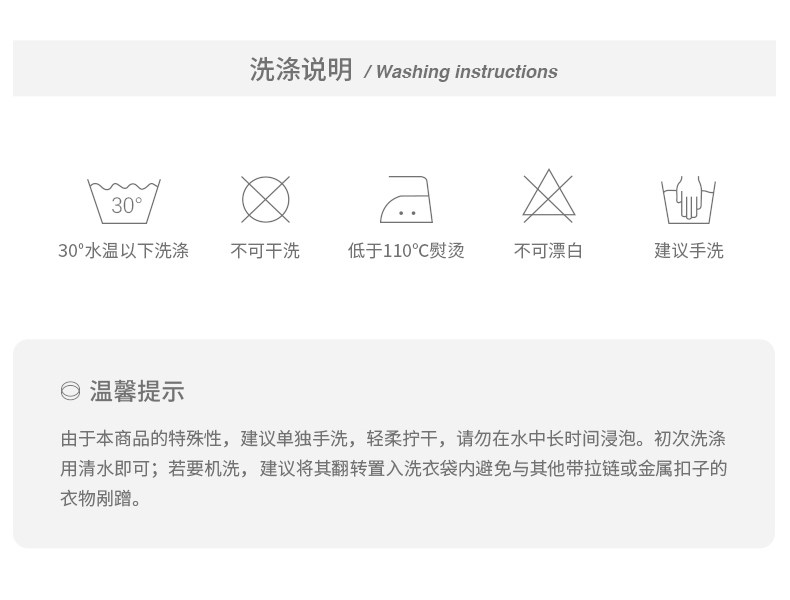Click the 温馨提示 heading

pos(137,391)
